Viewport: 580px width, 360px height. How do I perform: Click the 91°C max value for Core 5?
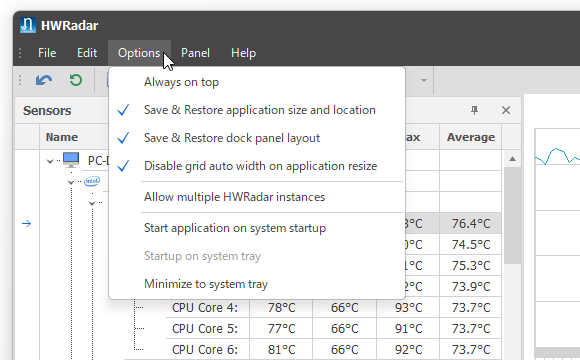(408, 329)
